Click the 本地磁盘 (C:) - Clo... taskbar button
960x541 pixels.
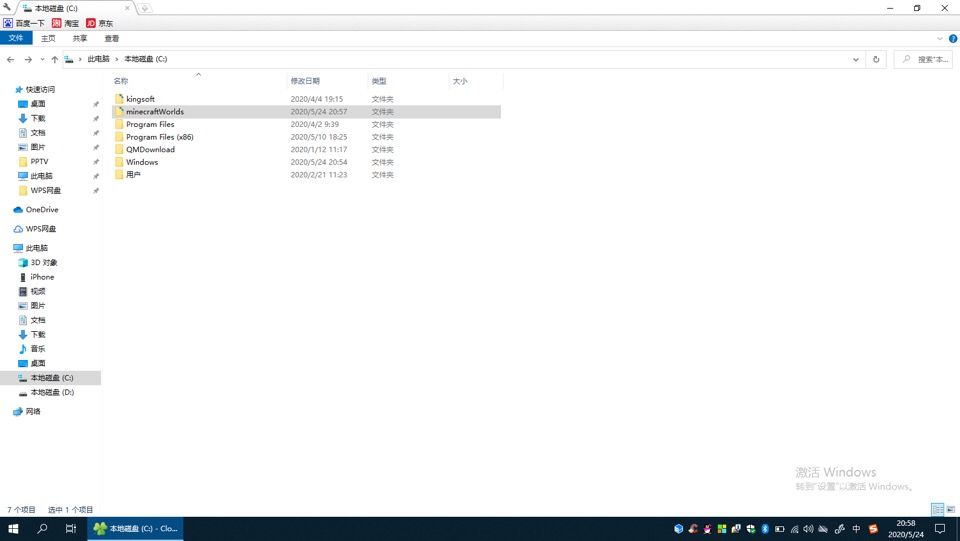pos(135,529)
